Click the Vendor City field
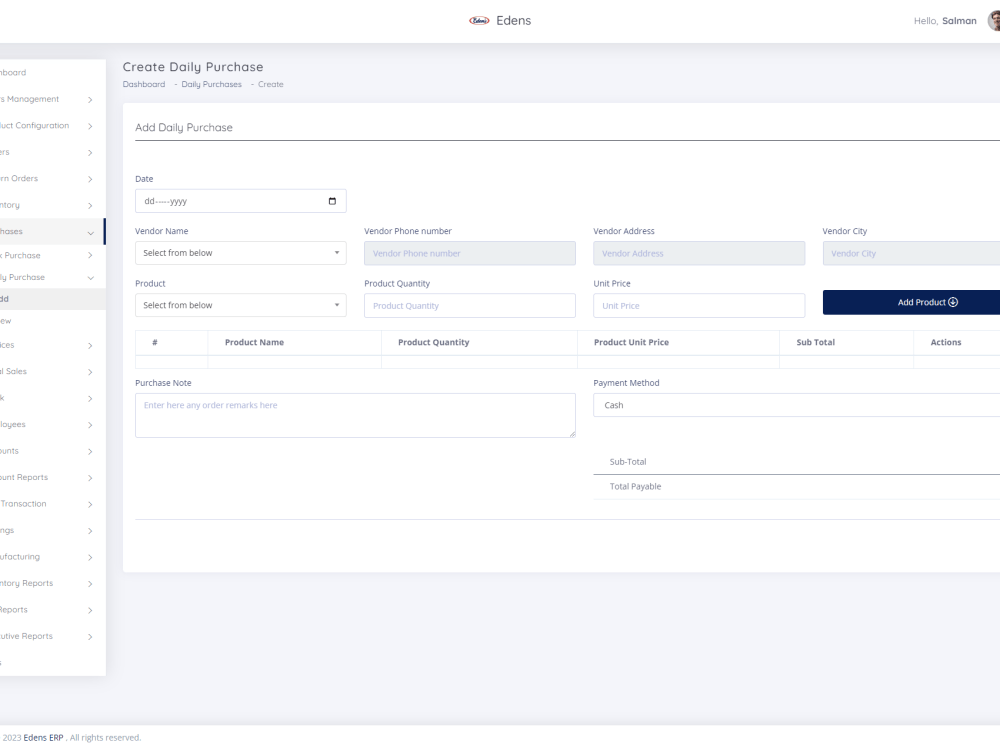The width and height of the screenshot is (1000, 750). click(911, 253)
